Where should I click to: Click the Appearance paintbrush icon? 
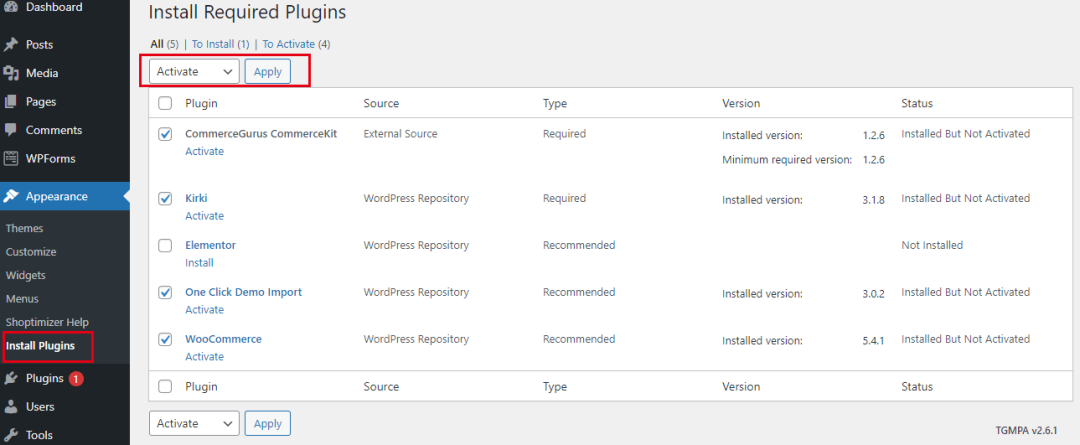tap(12, 196)
